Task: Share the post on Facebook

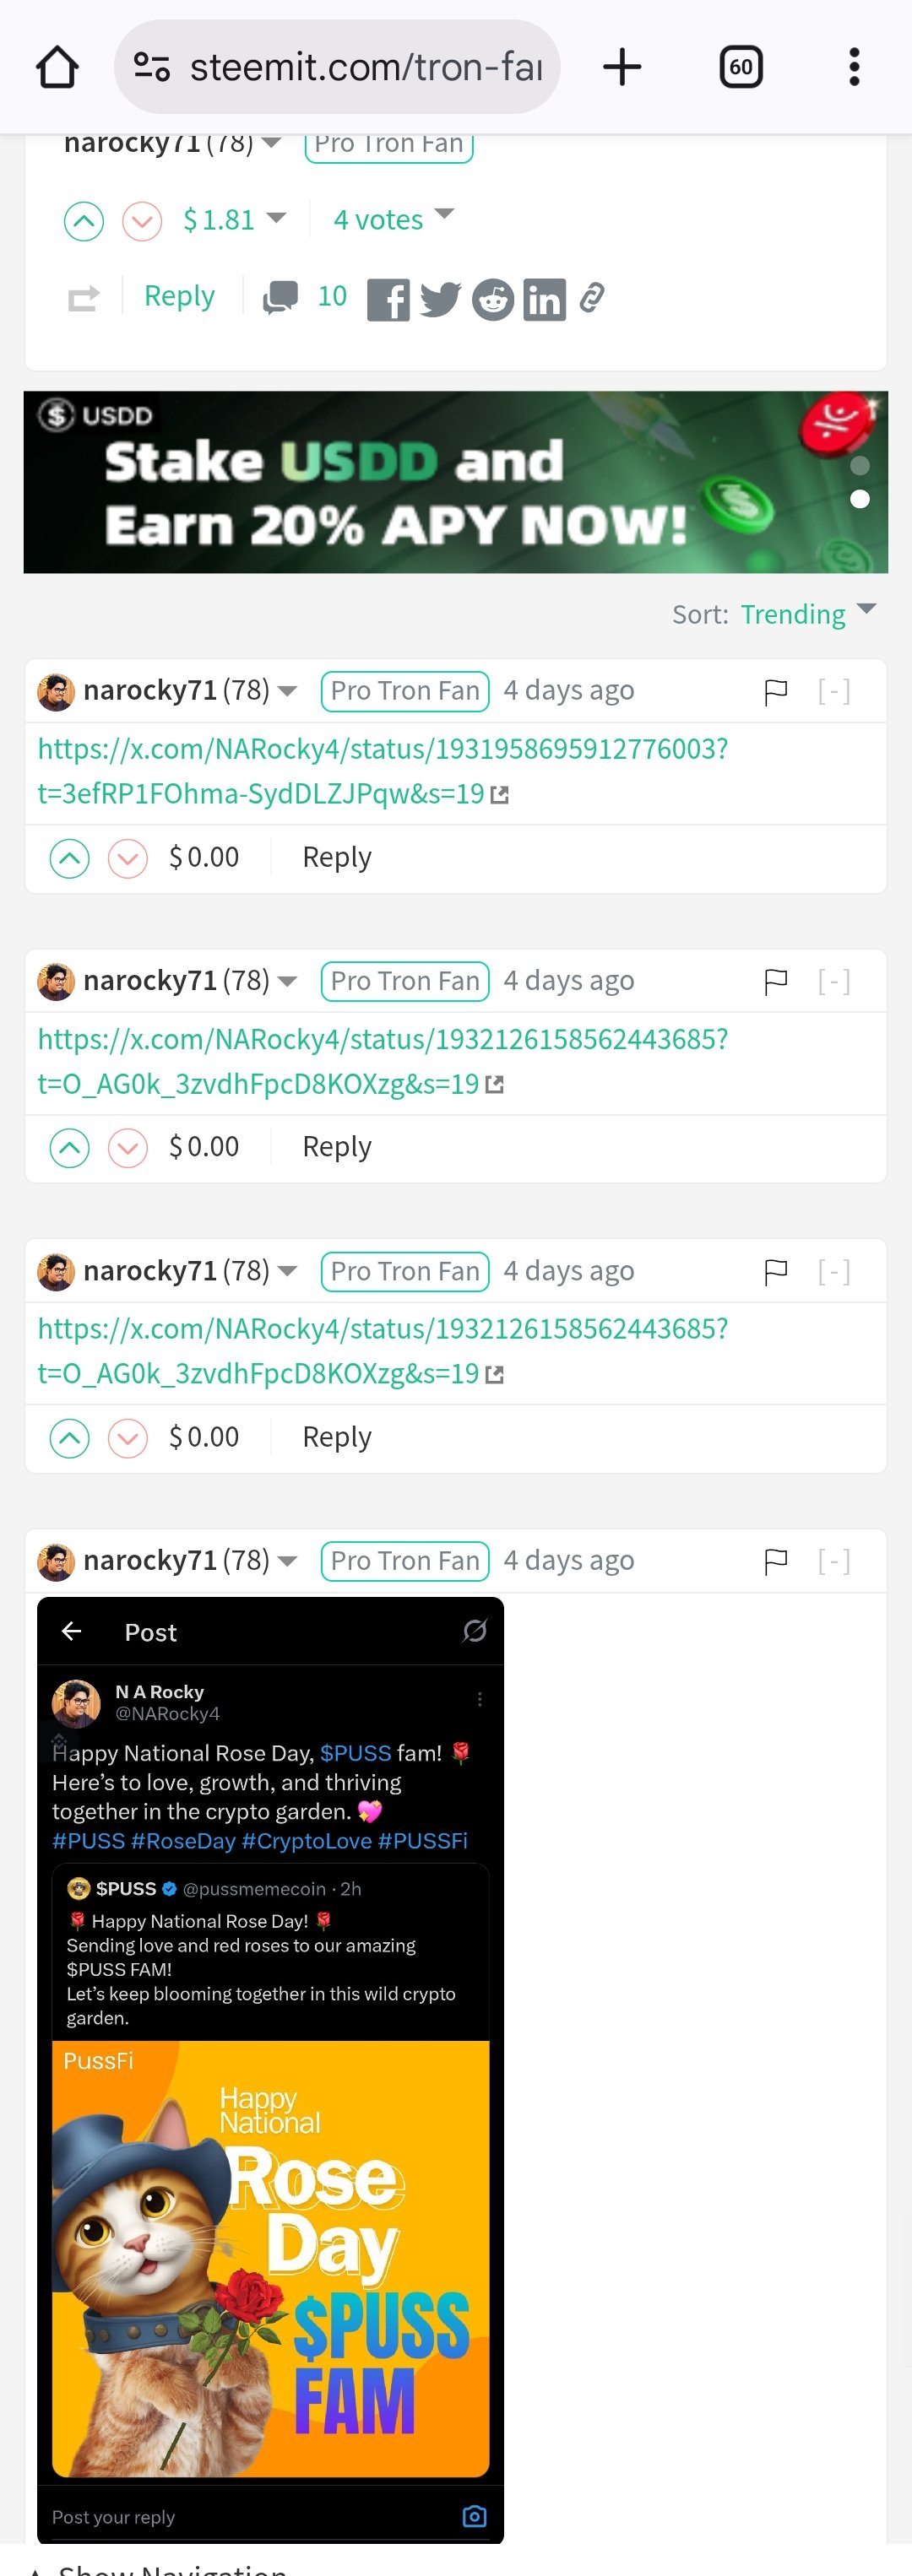Action: pos(388,299)
